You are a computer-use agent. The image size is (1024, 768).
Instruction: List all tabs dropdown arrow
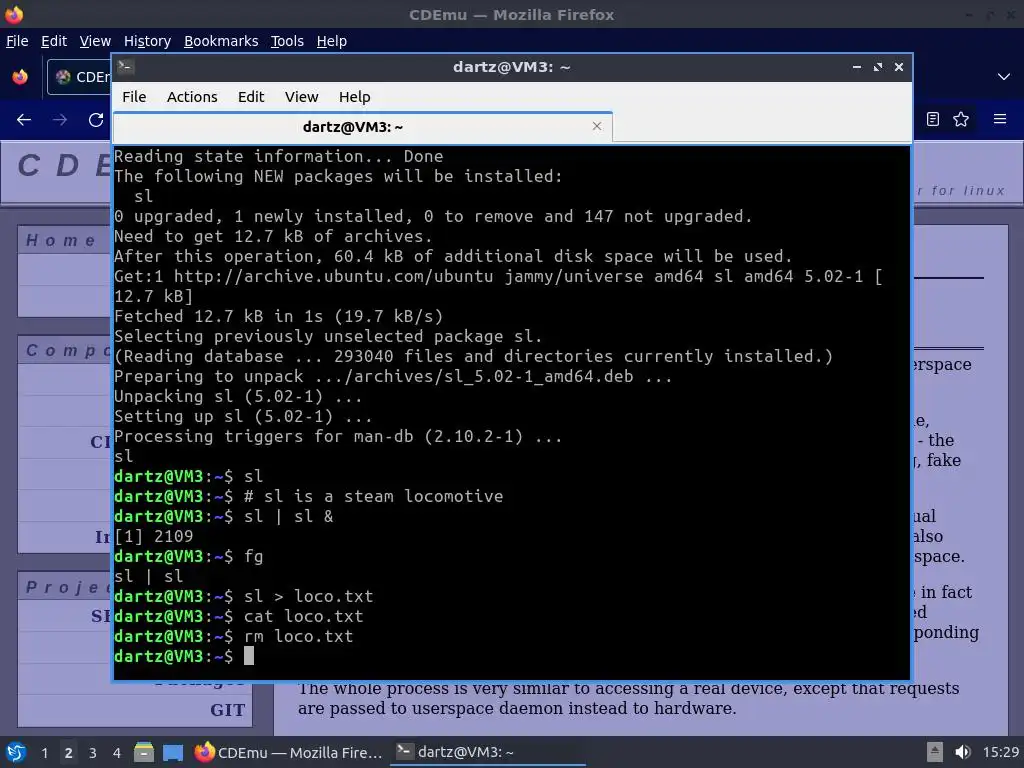click(x=1004, y=77)
